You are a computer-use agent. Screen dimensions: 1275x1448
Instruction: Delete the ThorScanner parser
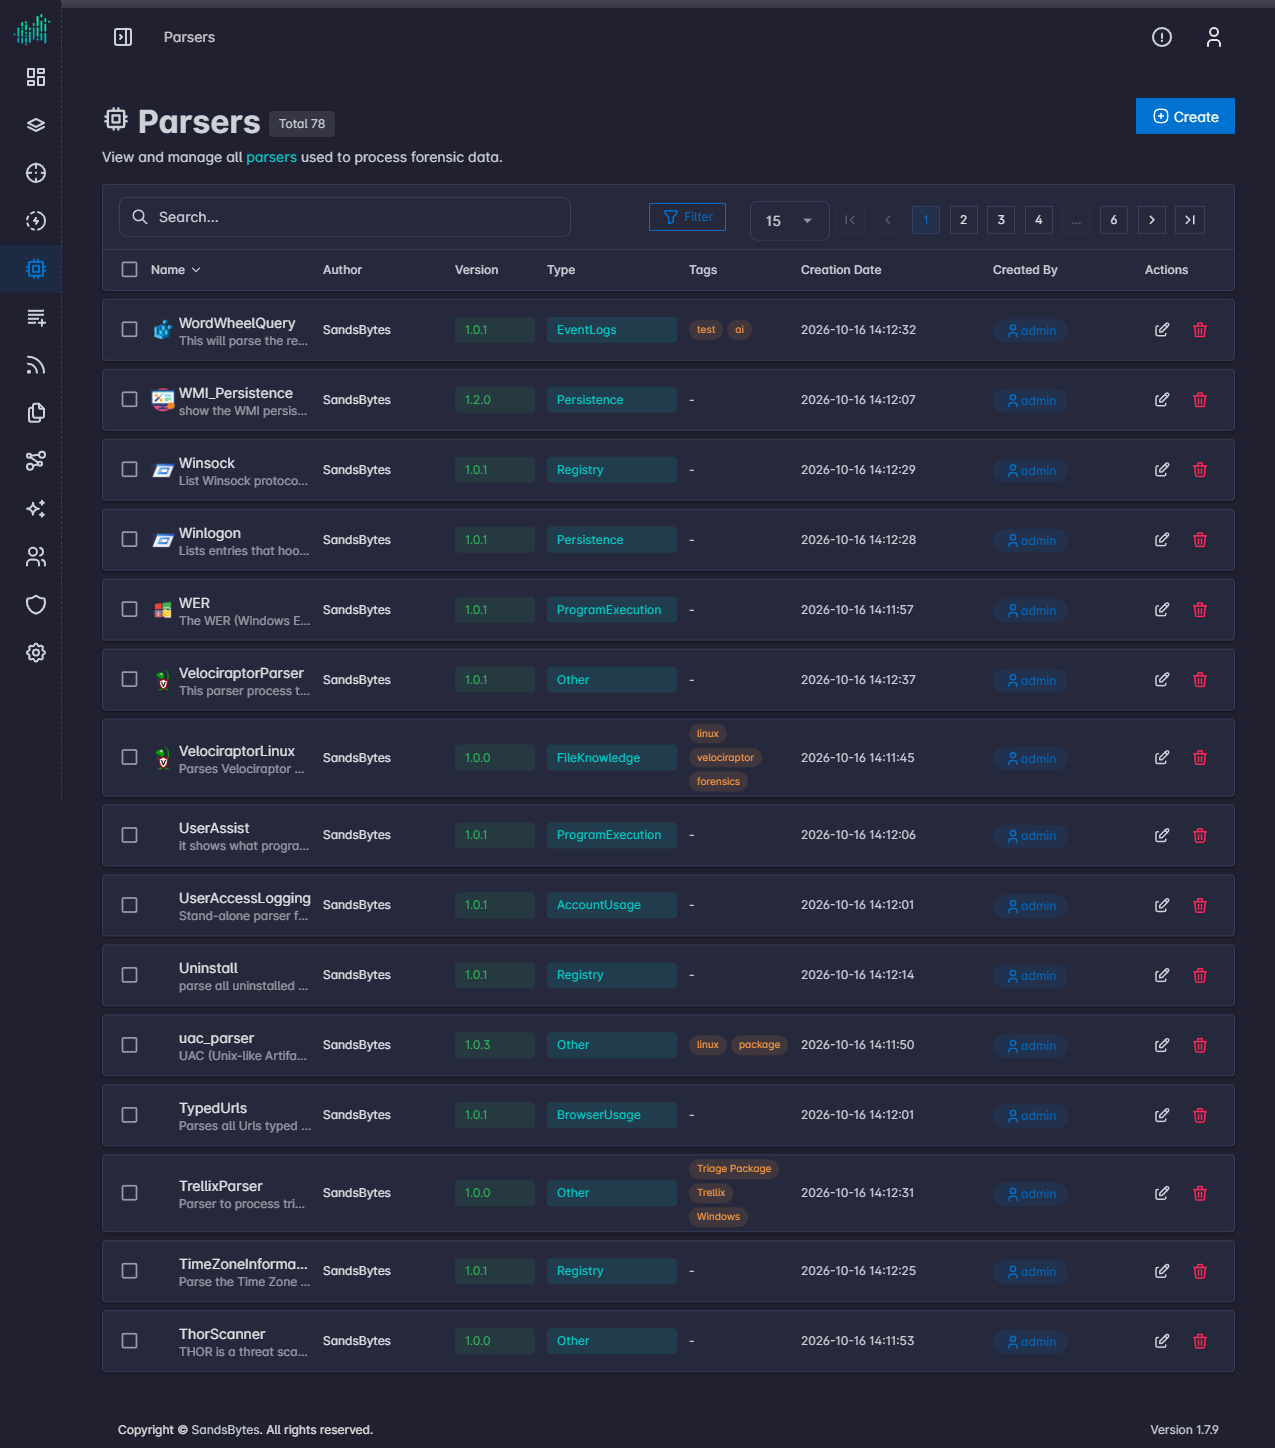click(x=1200, y=1341)
